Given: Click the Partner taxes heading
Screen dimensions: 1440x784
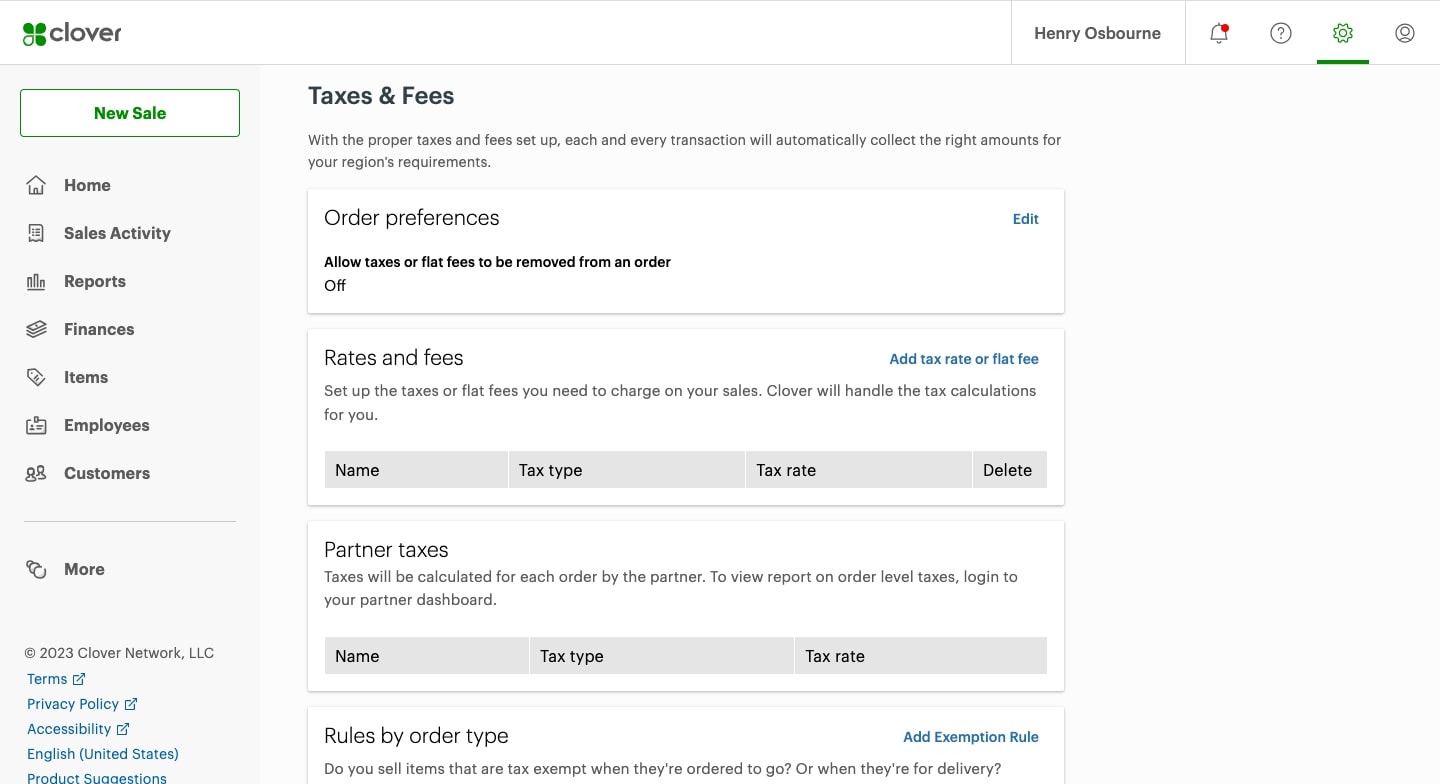Looking at the screenshot, I should coord(386,550).
